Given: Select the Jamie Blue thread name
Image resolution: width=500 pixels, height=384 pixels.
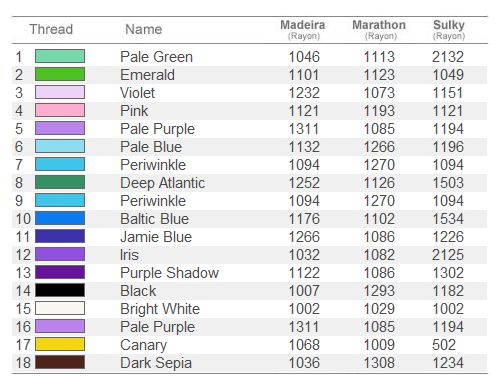Looking at the screenshot, I should point(156,237).
